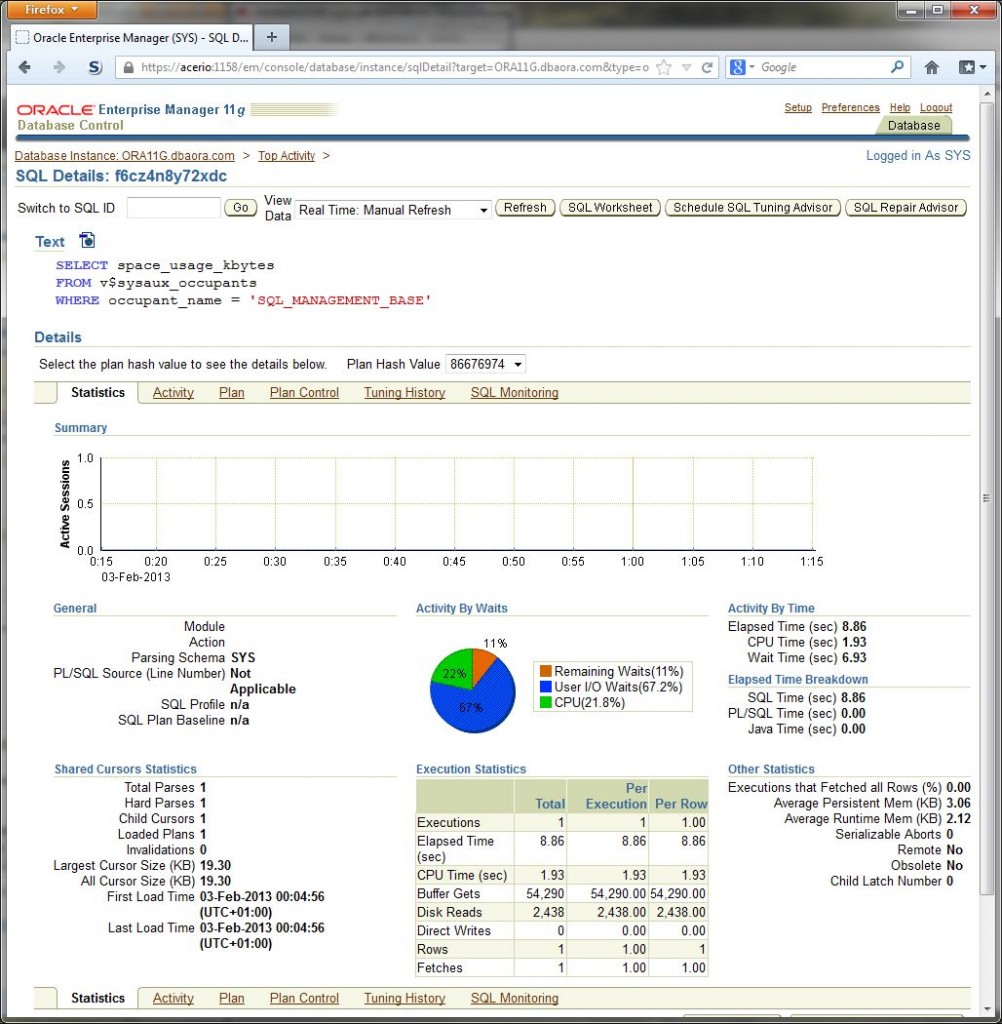Click the S add-on icon beside the address bar
The width and height of the screenshot is (1002, 1024).
tap(95, 67)
